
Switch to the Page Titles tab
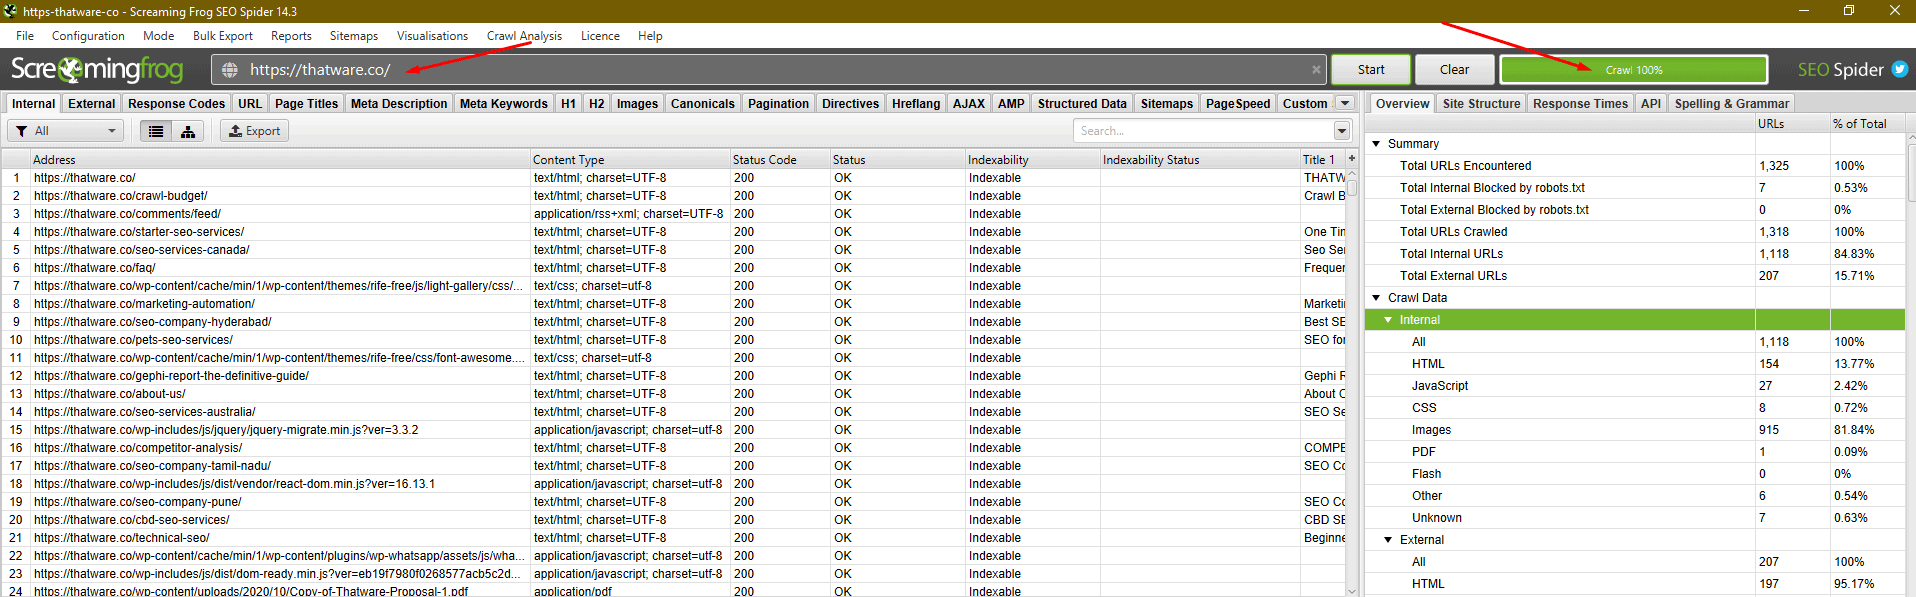click(x=306, y=104)
